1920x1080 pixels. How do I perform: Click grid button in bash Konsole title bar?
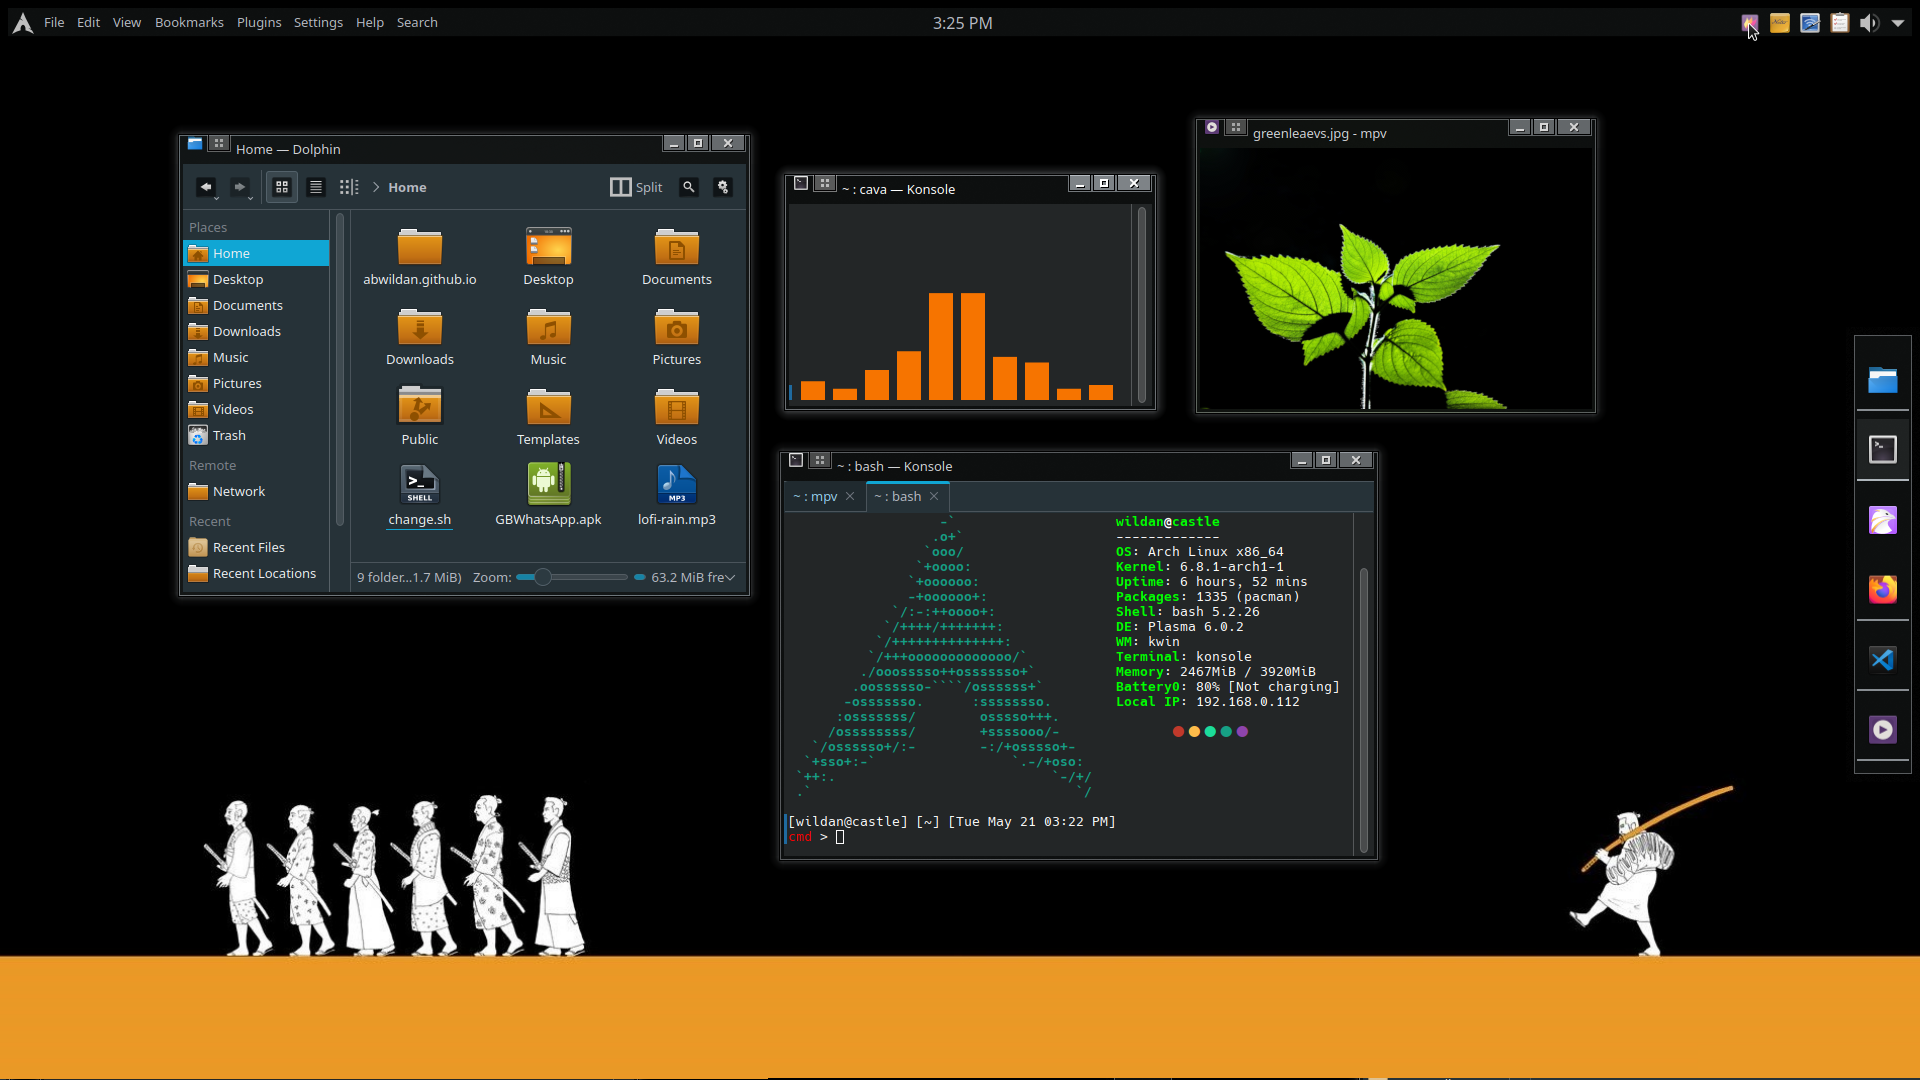[820, 460]
